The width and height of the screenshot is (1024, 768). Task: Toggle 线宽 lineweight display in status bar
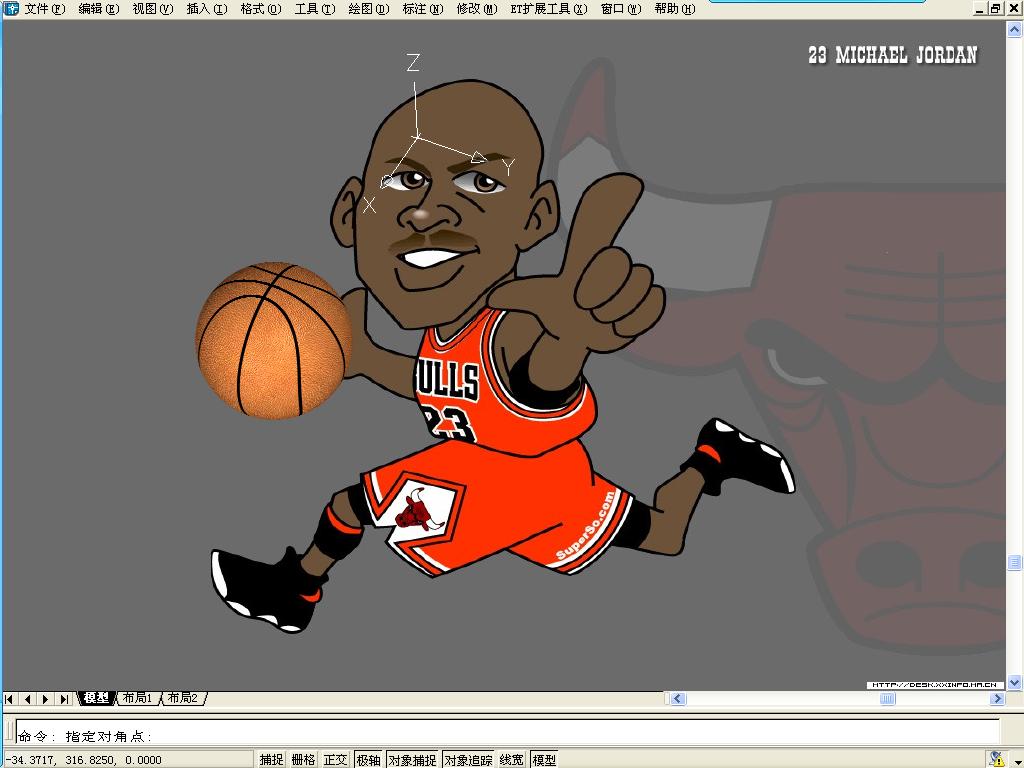tap(511, 760)
